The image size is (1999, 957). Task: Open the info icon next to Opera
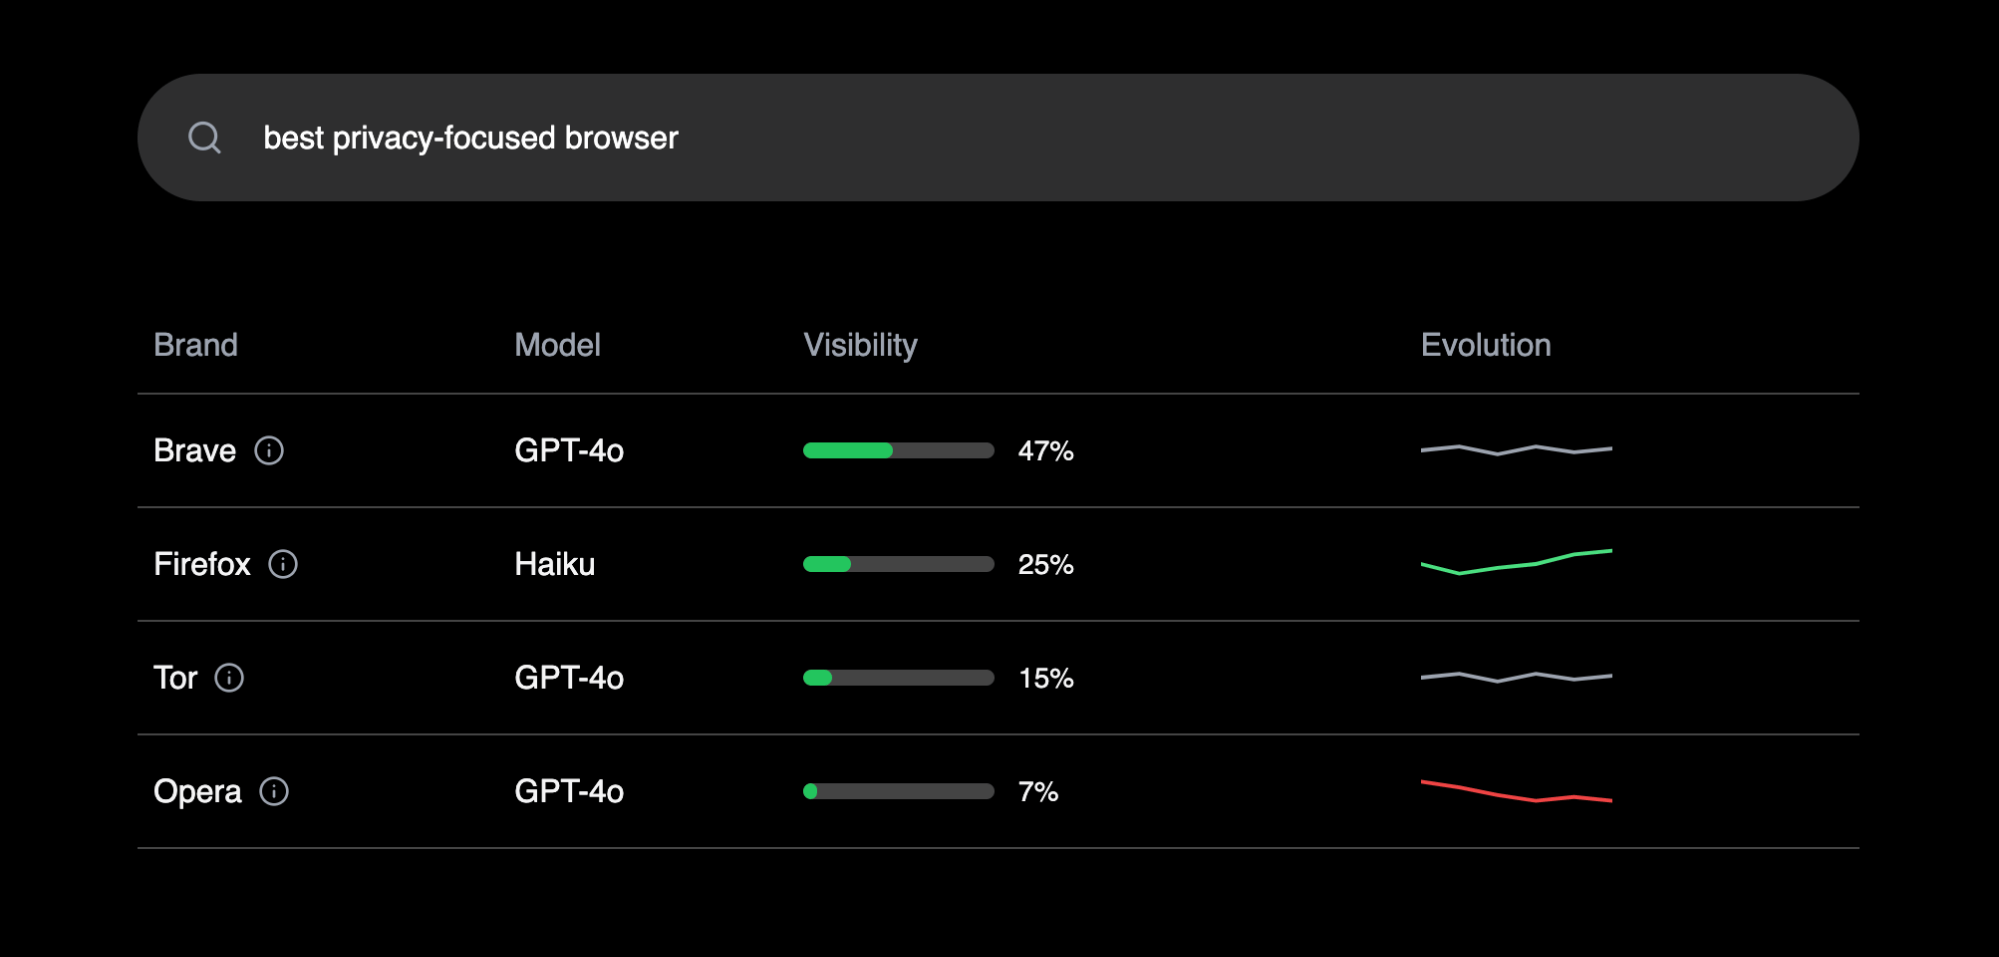[x=274, y=792]
